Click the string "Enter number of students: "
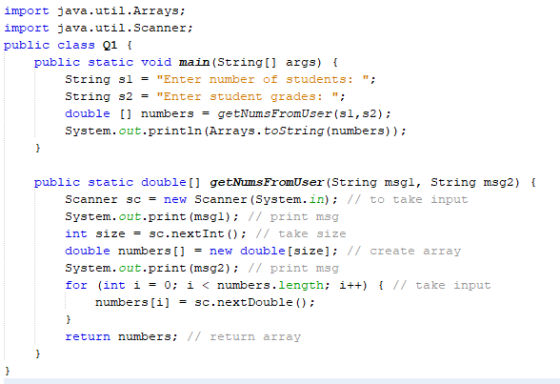 [262, 79]
